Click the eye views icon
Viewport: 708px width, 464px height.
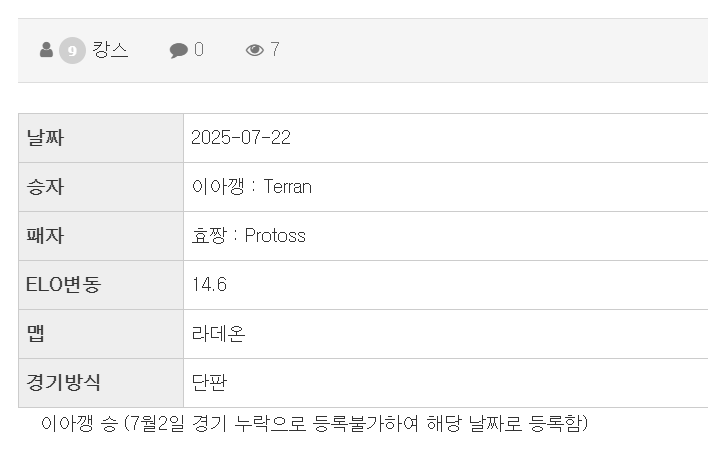[255, 50]
